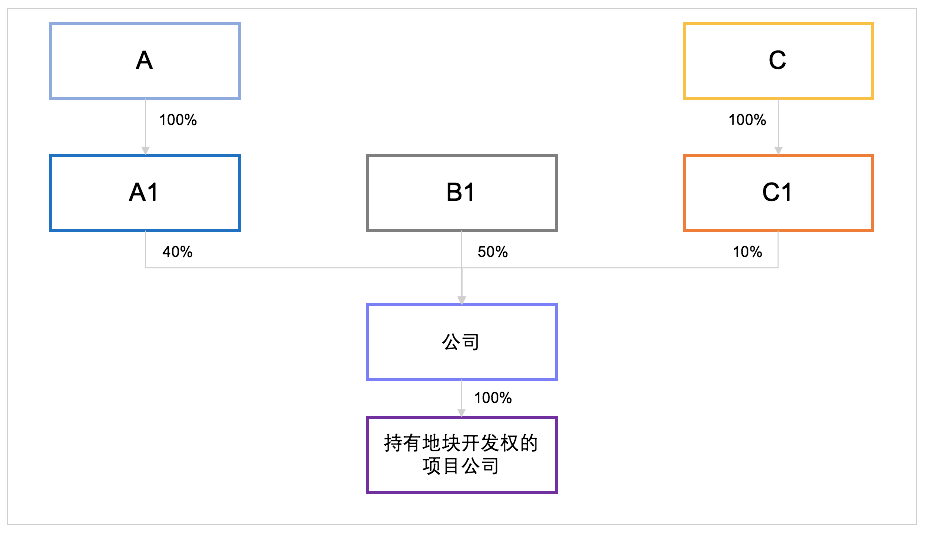Click the 公司 box

click(x=462, y=342)
